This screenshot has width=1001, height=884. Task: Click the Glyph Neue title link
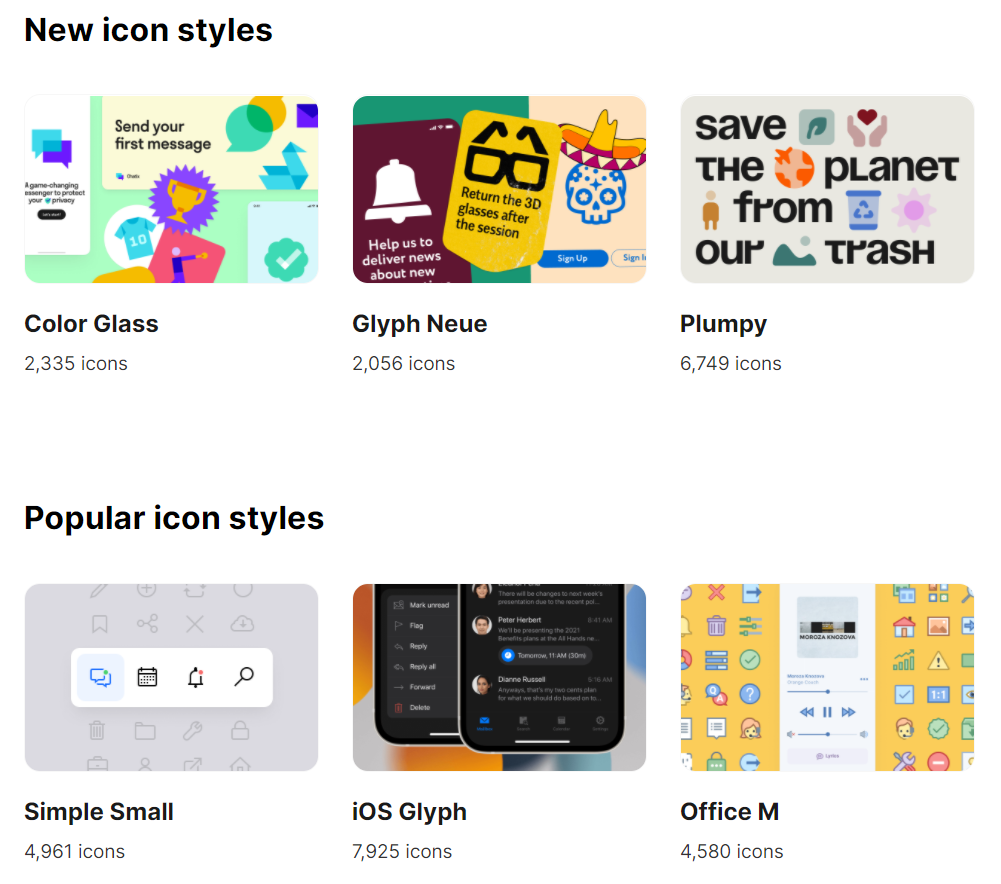coord(419,324)
